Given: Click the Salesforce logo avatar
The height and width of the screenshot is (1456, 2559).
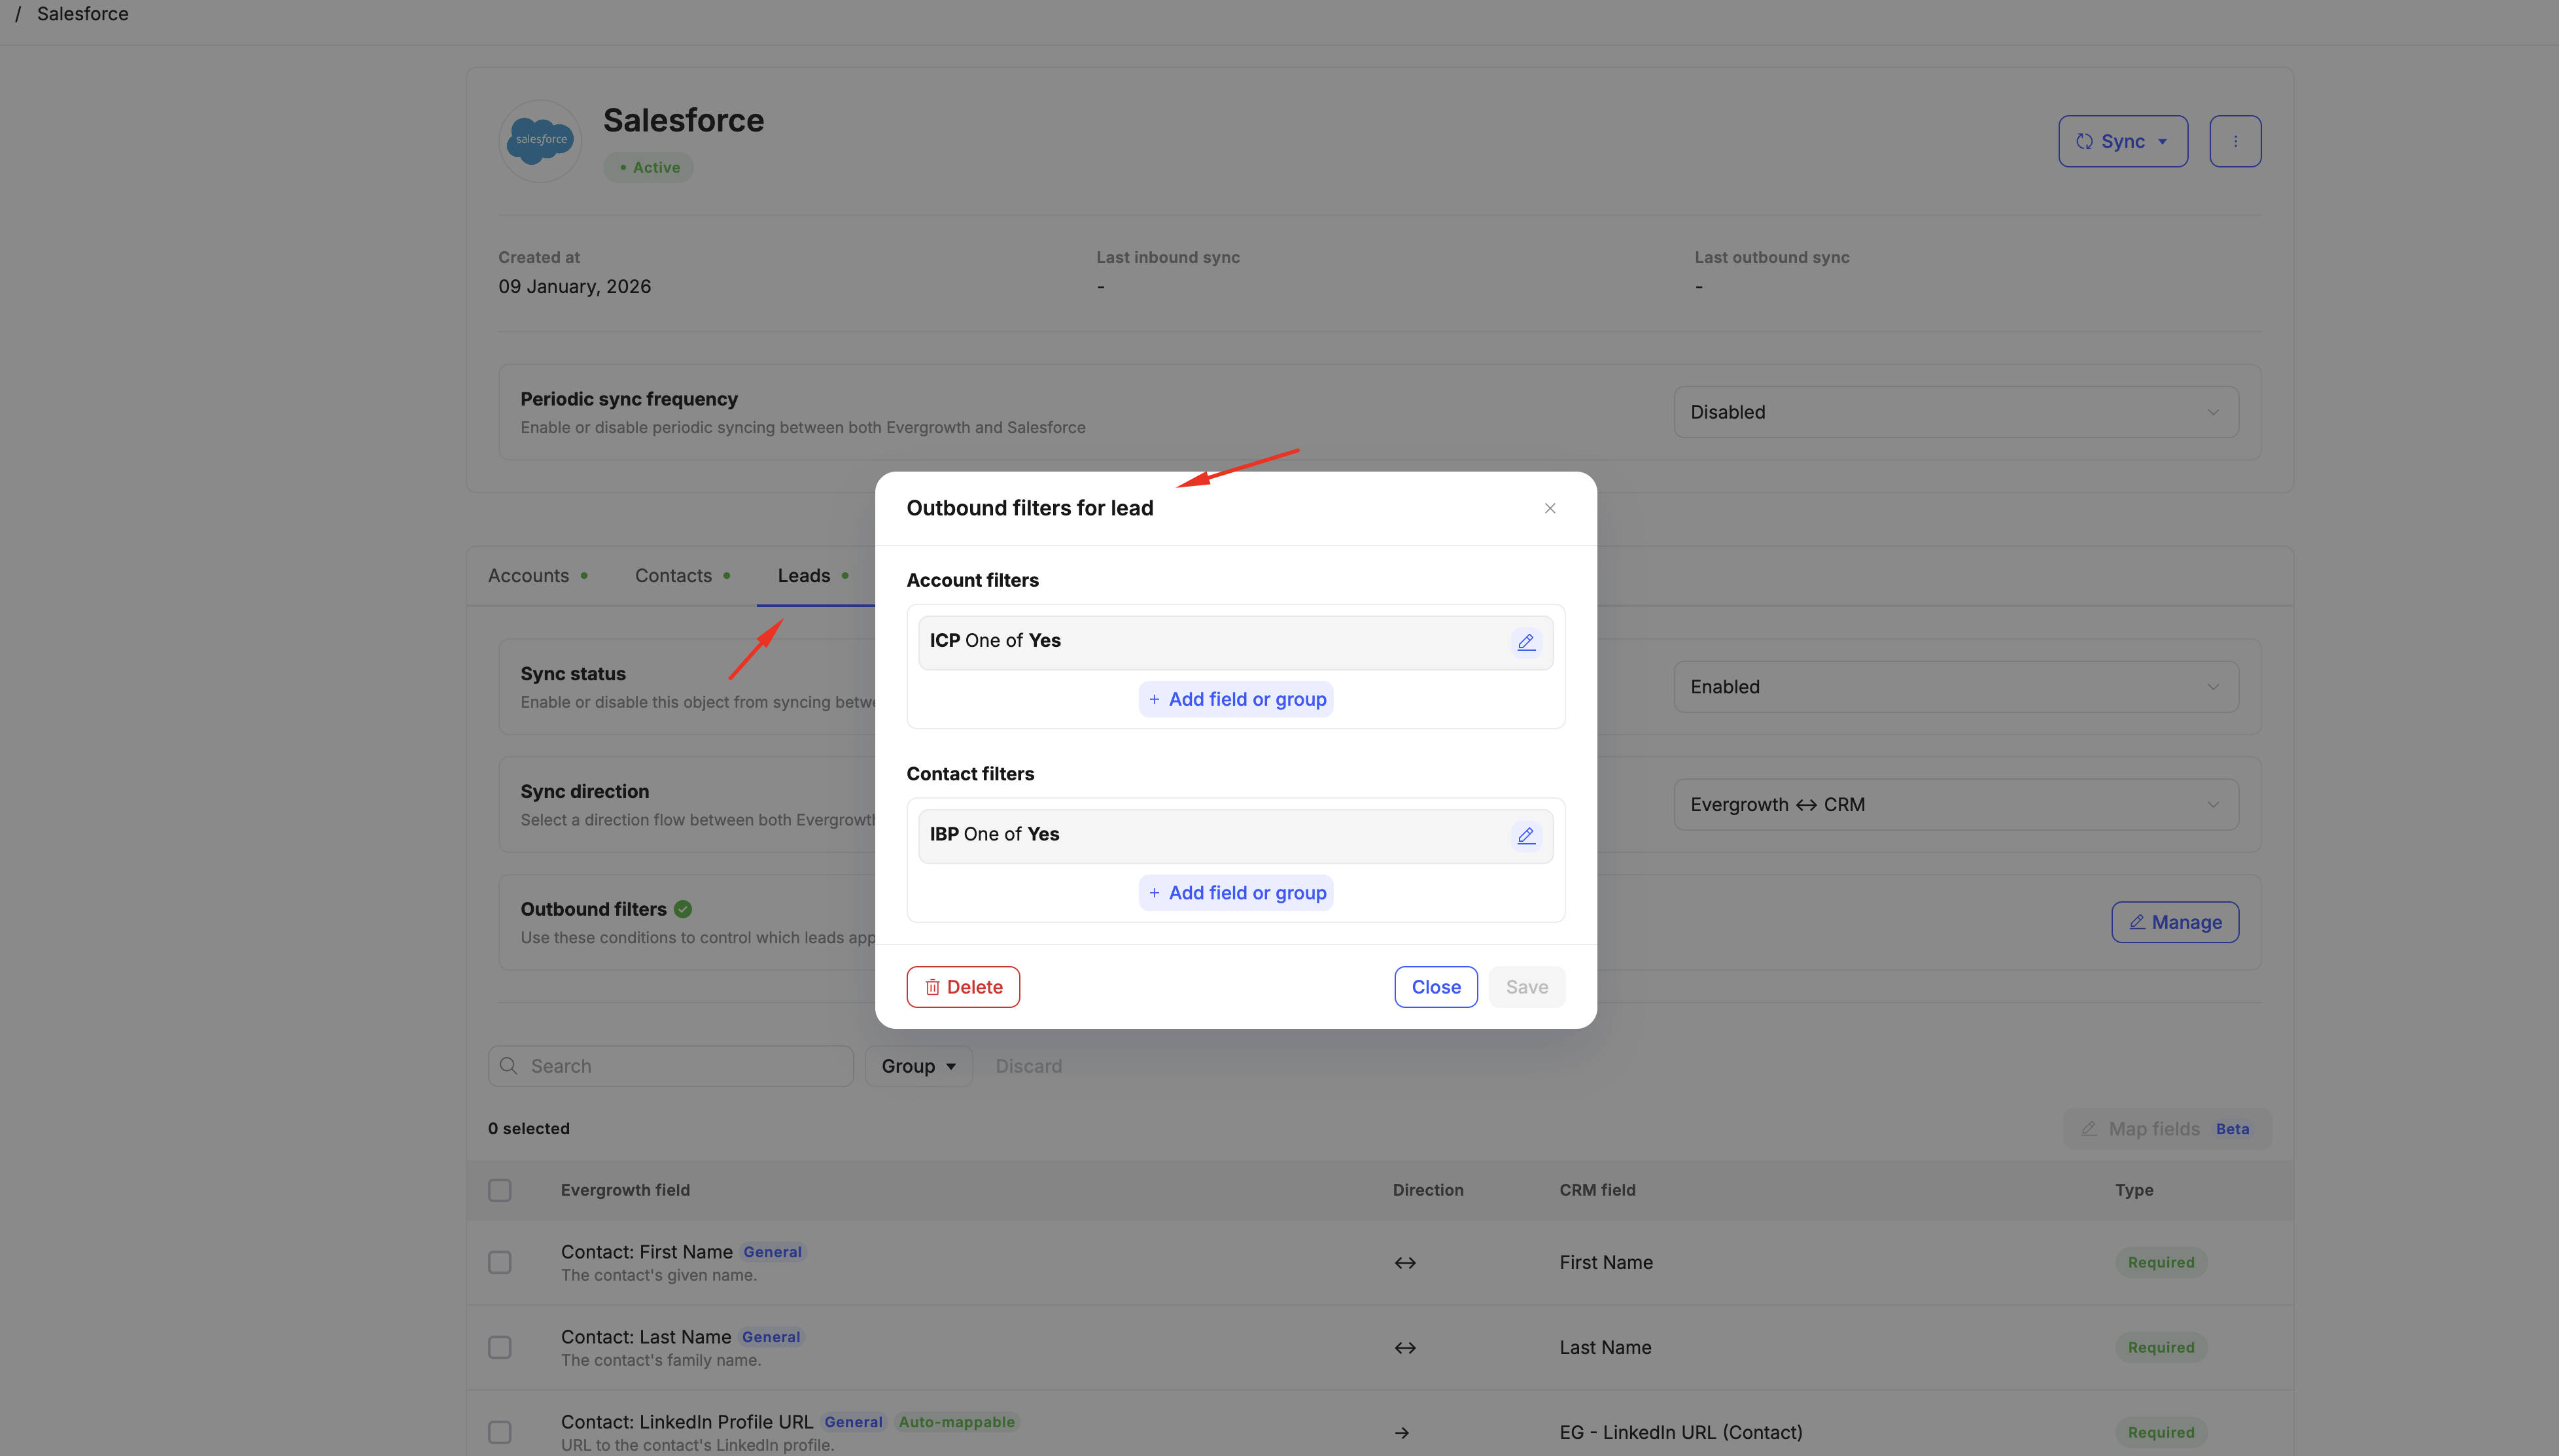Looking at the screenshot, I should click(x=539, y=140).
